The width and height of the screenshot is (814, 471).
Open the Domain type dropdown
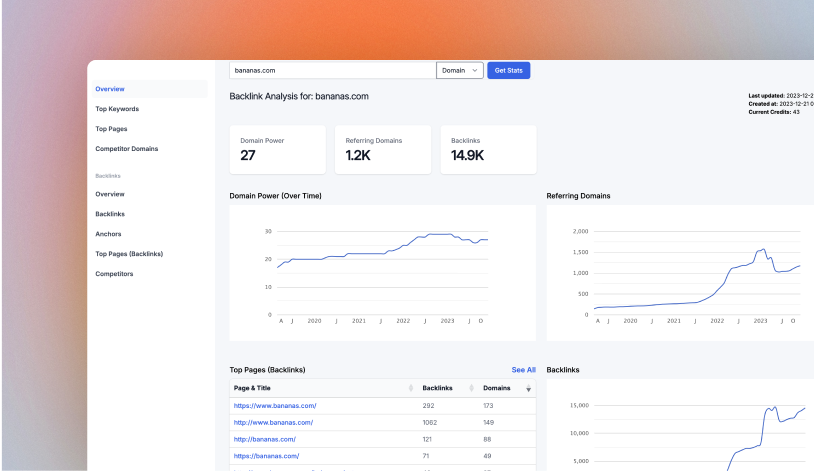pos(460,70)
